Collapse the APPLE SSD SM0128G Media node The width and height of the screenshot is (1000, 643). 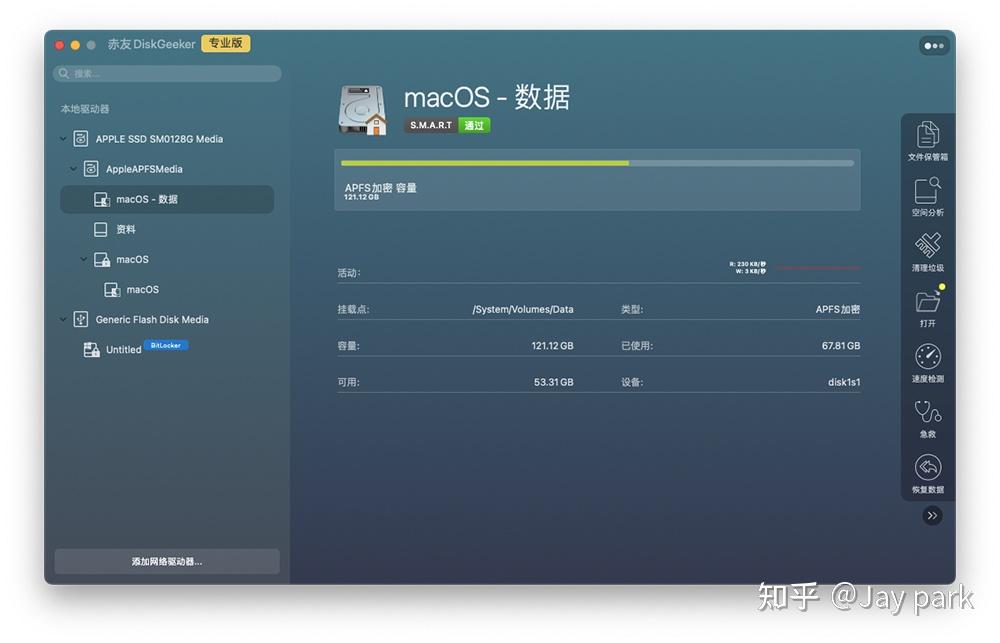(x=63, y=139)
